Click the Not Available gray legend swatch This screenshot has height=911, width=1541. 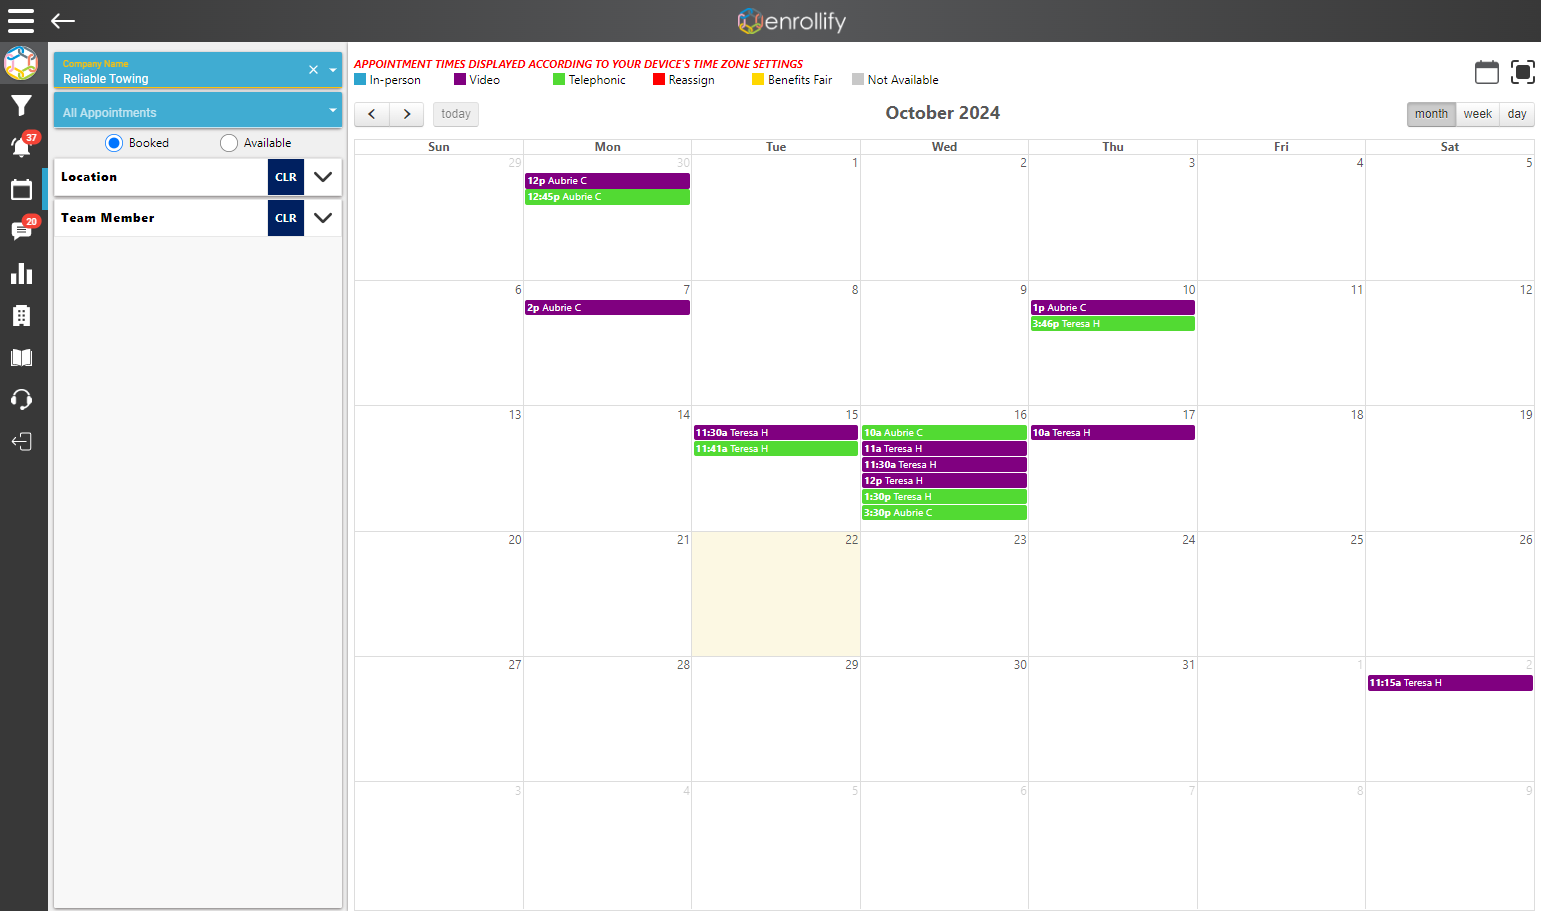coord(858,79)
